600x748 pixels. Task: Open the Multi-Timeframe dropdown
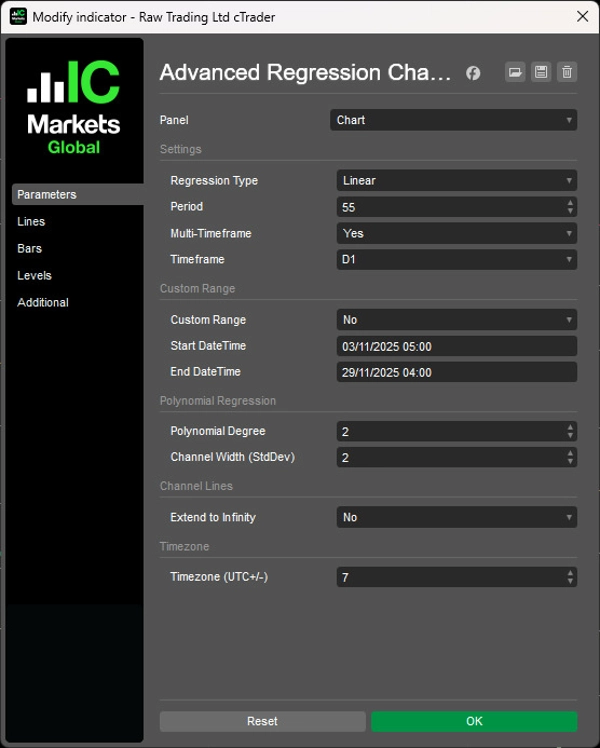456,233
